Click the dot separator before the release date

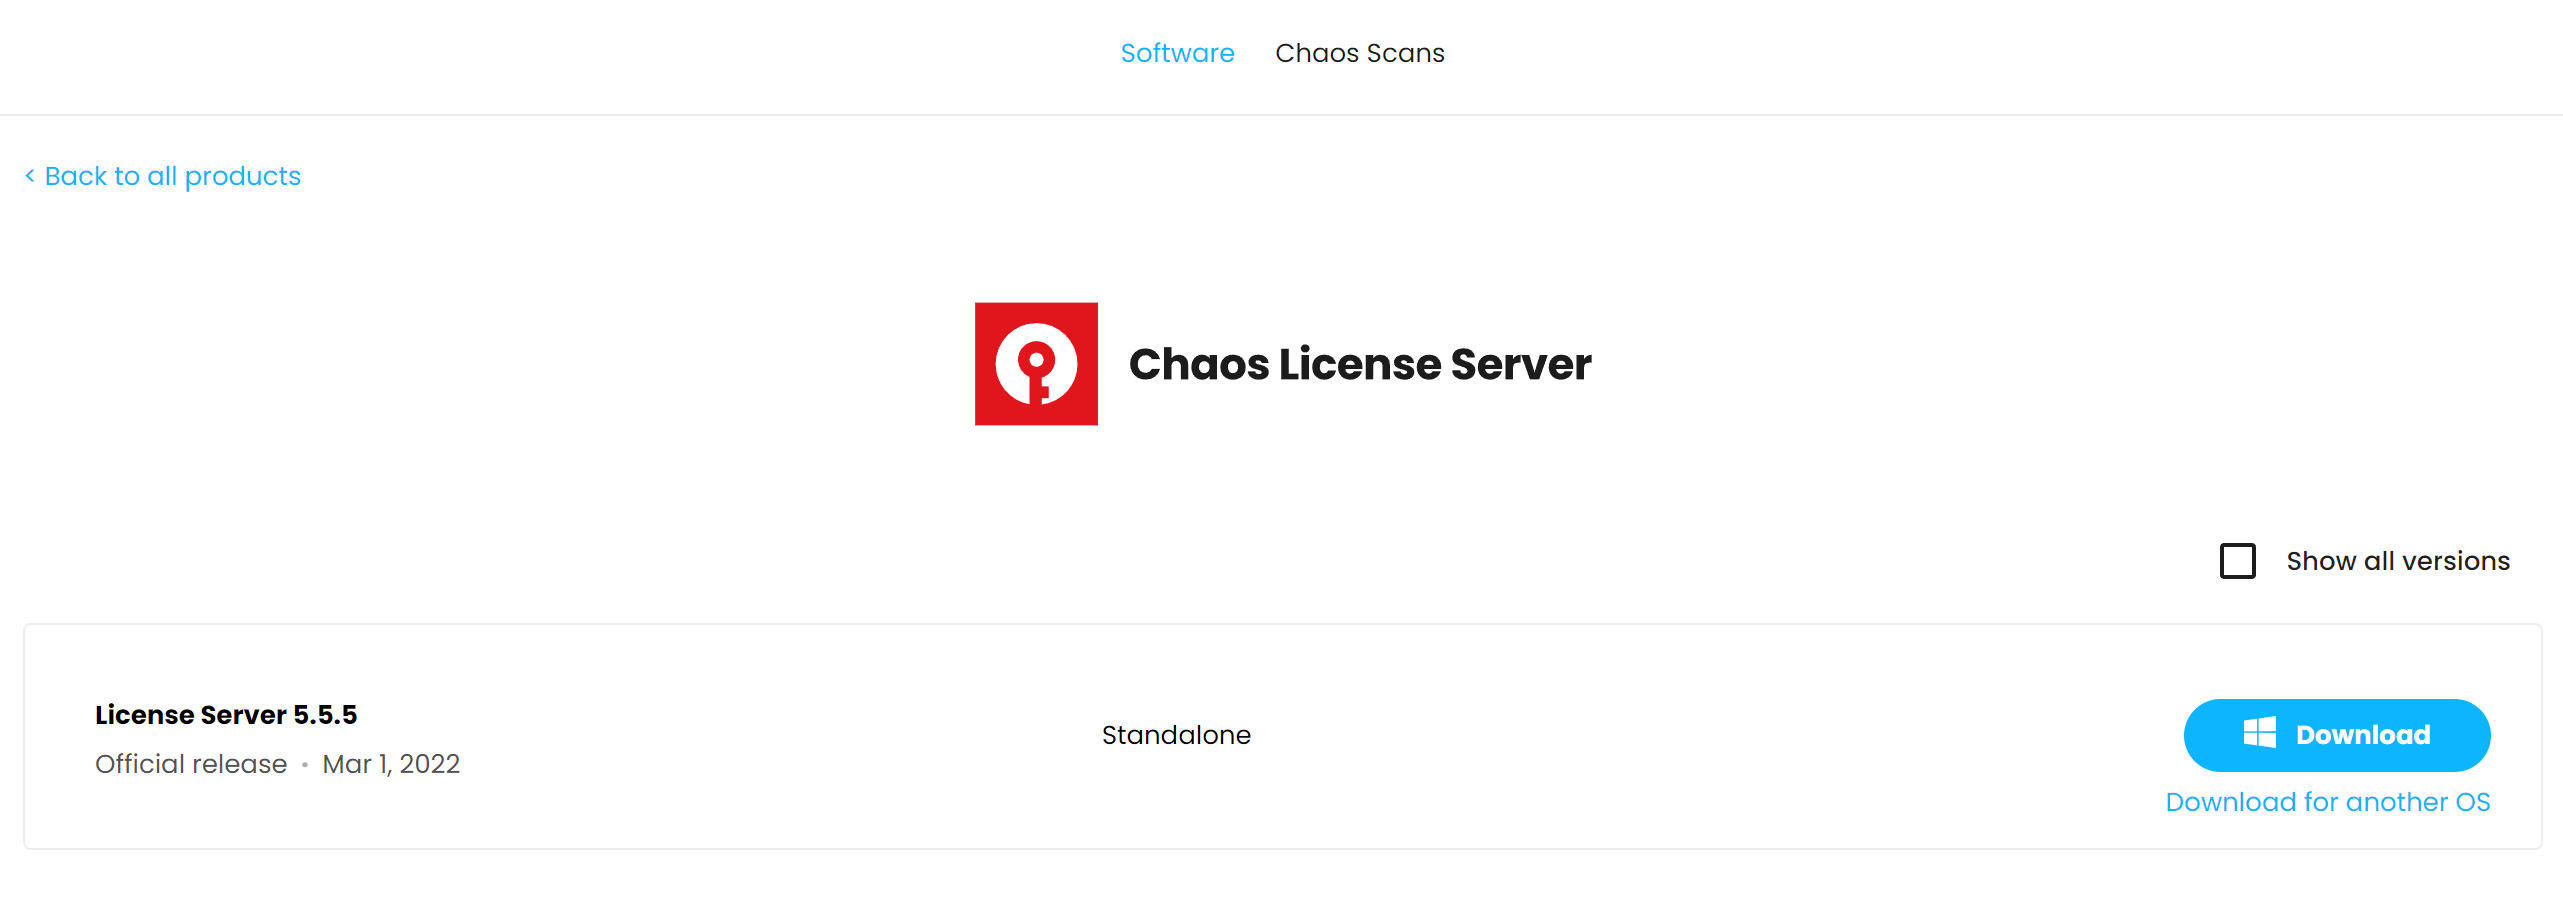tap(305, 765)
